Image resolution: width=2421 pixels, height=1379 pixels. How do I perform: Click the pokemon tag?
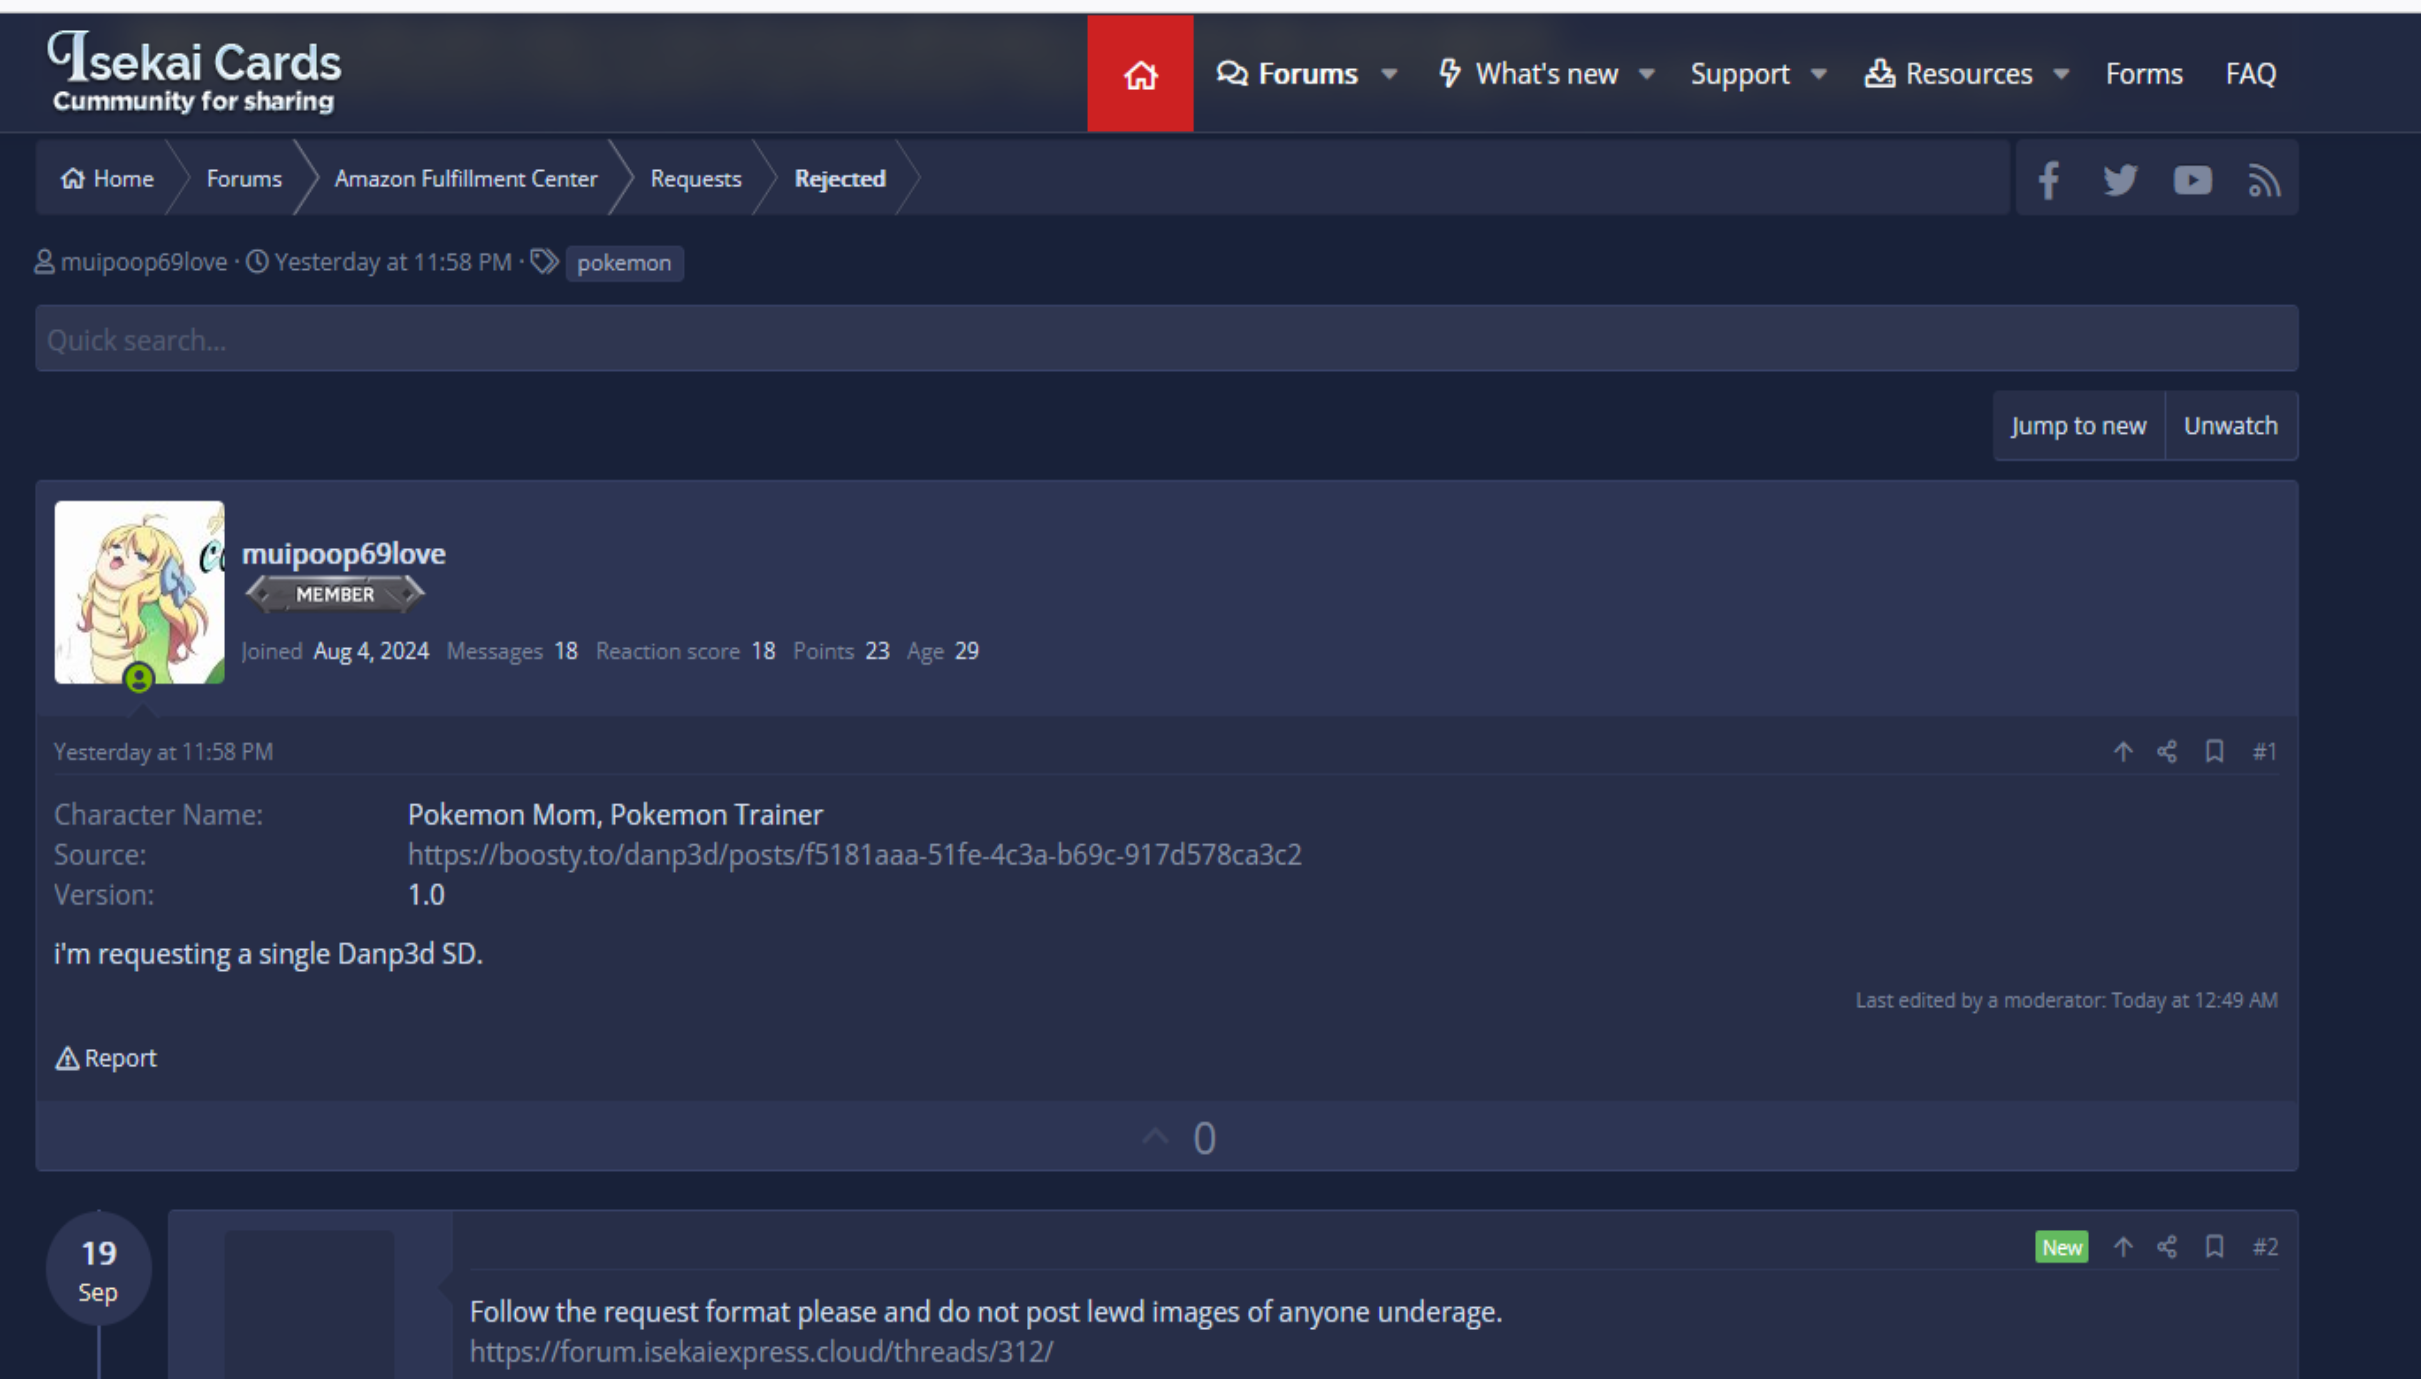624,263
